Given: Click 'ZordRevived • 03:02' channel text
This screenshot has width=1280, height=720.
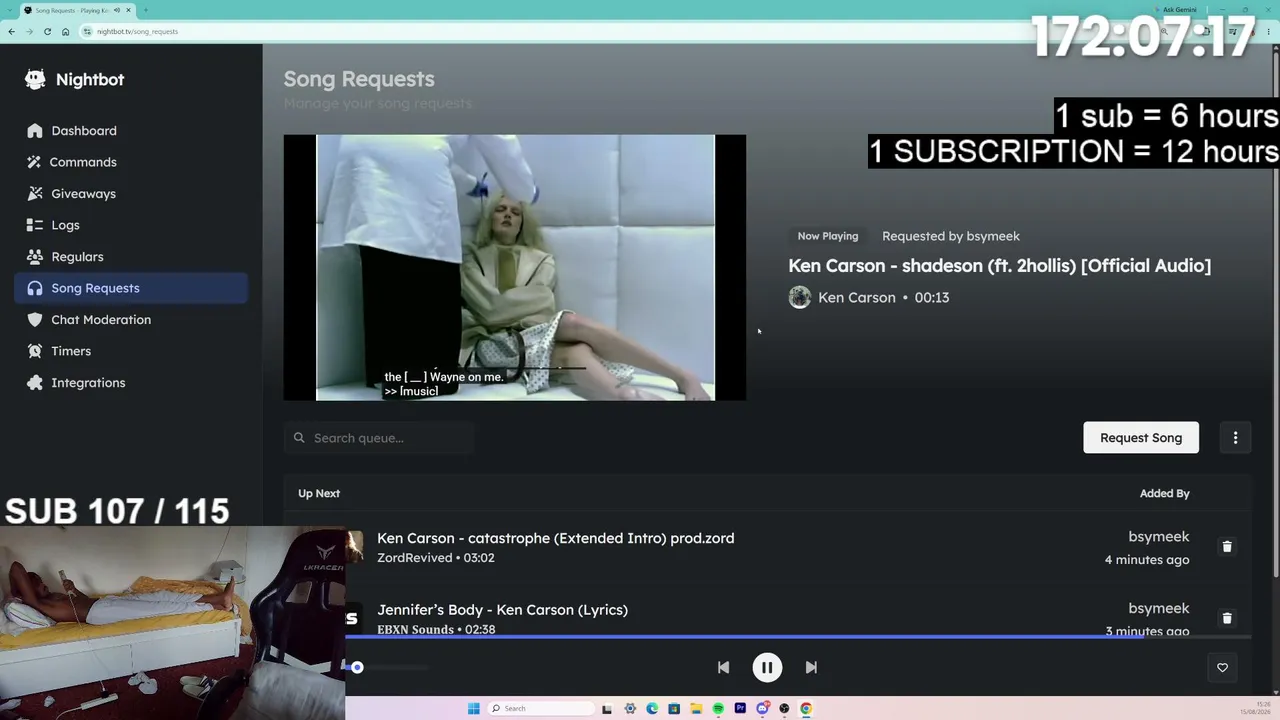Looking at the screenshot, I should 436,558.
